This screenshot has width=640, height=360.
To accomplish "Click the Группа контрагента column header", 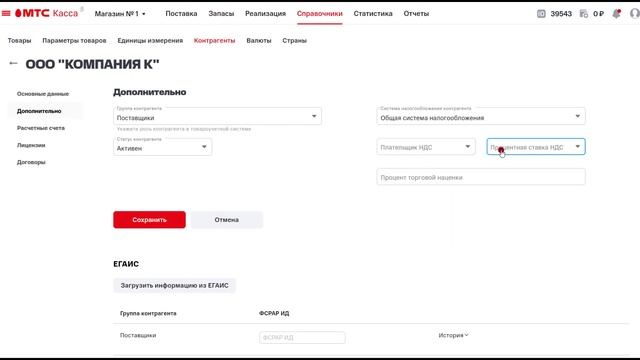I will pos(148,313).
